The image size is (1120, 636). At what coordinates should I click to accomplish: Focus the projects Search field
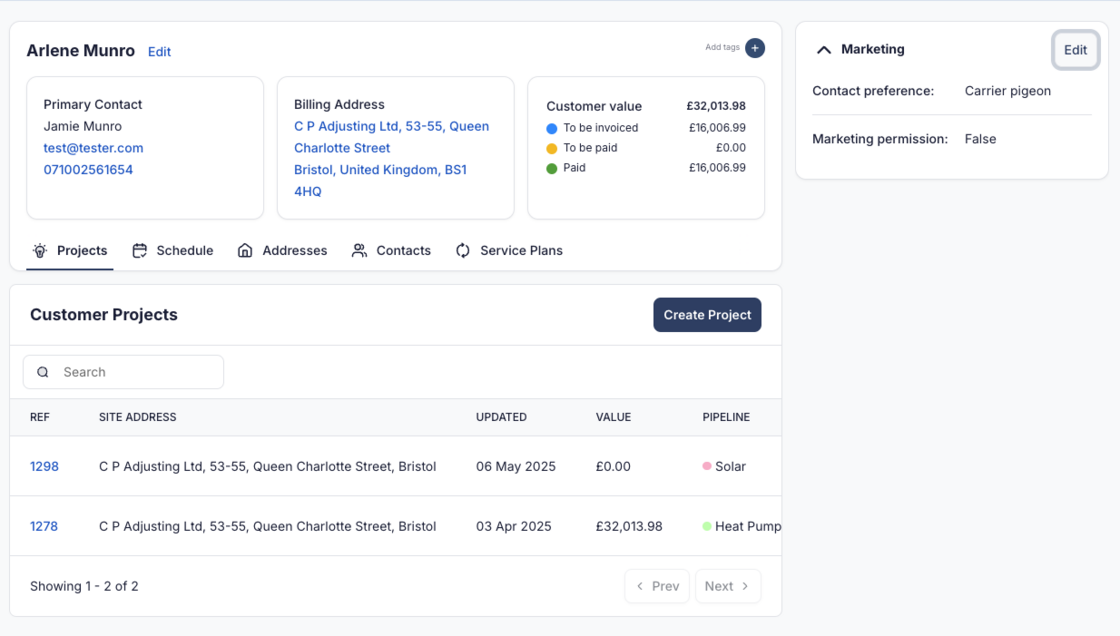pyautogui.click(x=135, y=372)
